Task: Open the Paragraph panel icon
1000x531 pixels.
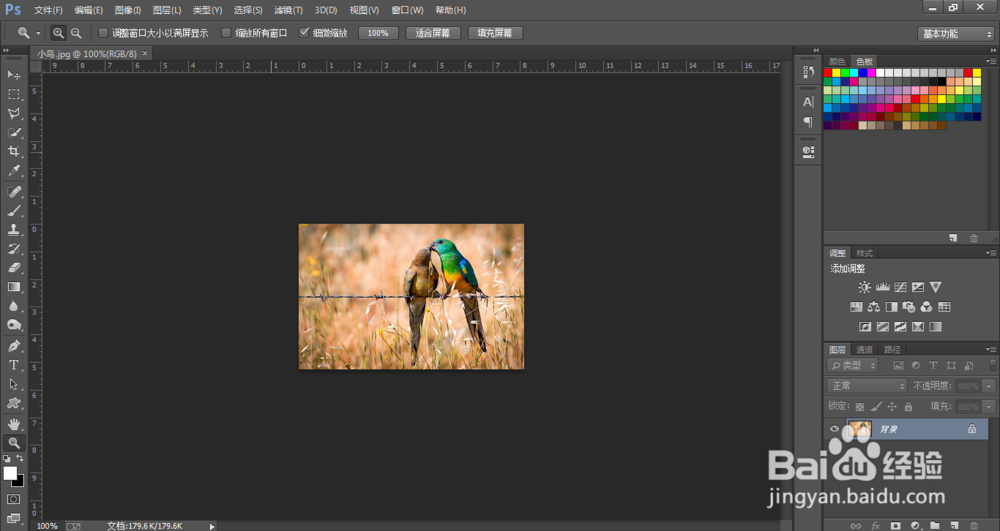Action: coord(808,121)
